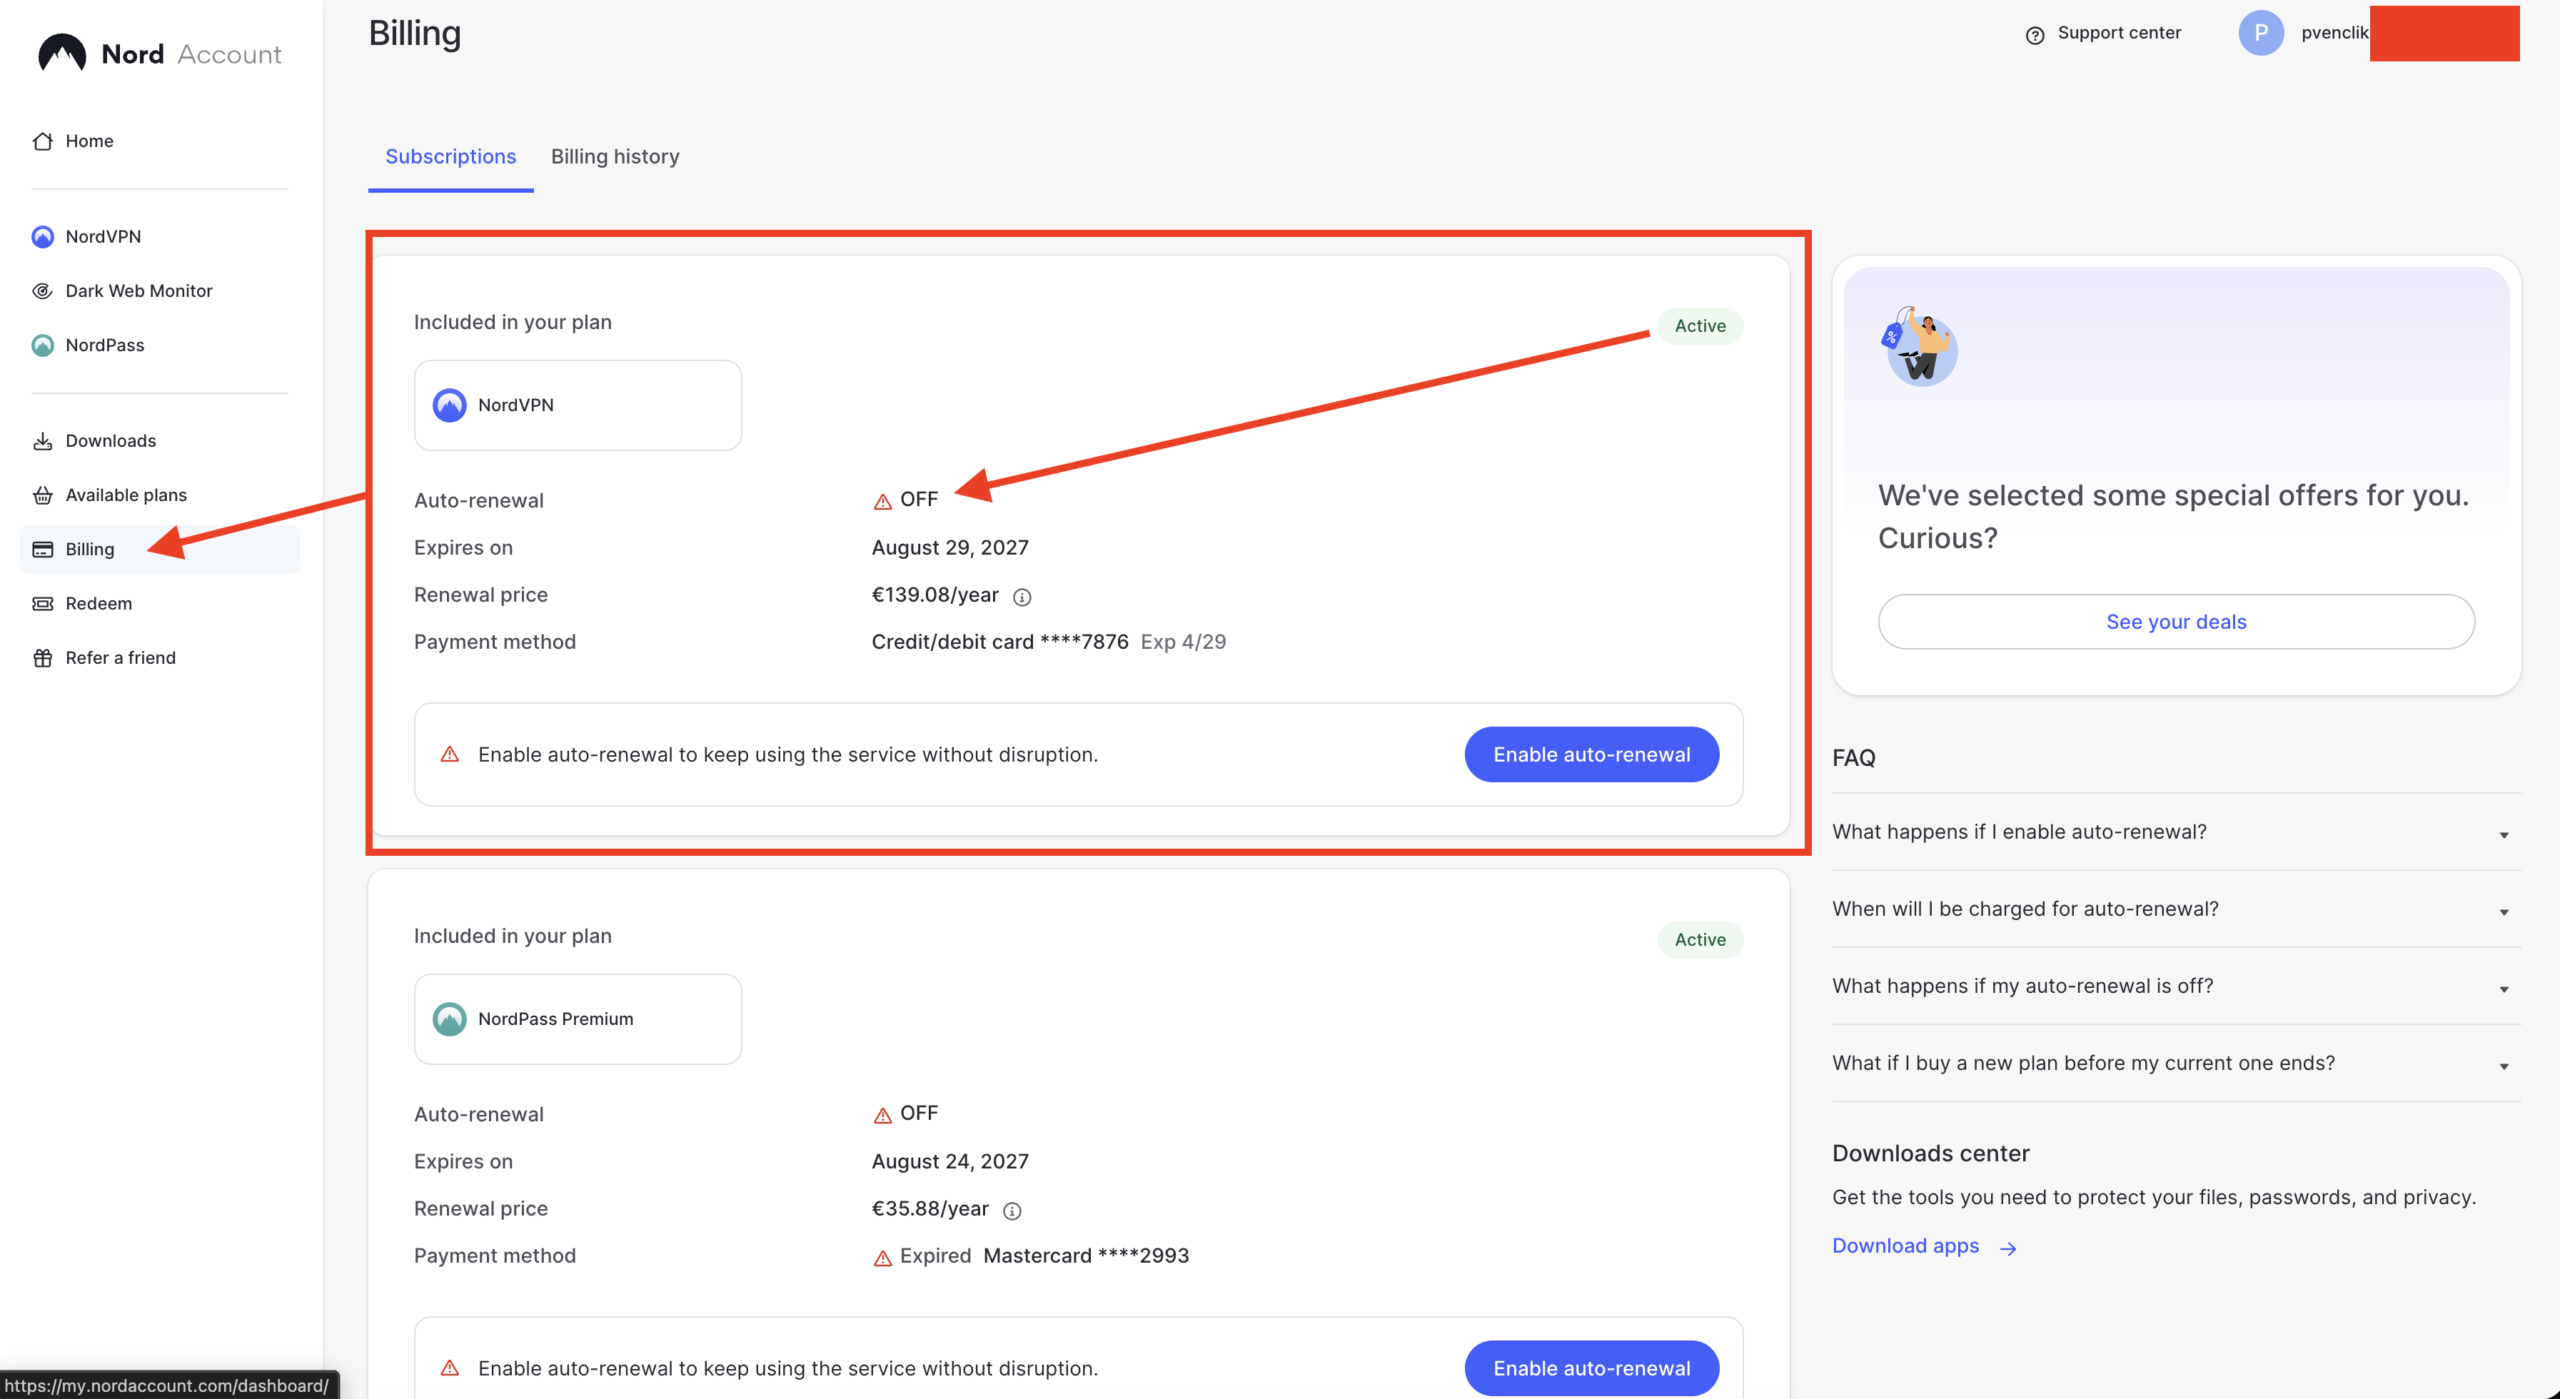Screen dimensions: 2560x1399
Task: Open the Redeem page
Action: tap(98, 603)
